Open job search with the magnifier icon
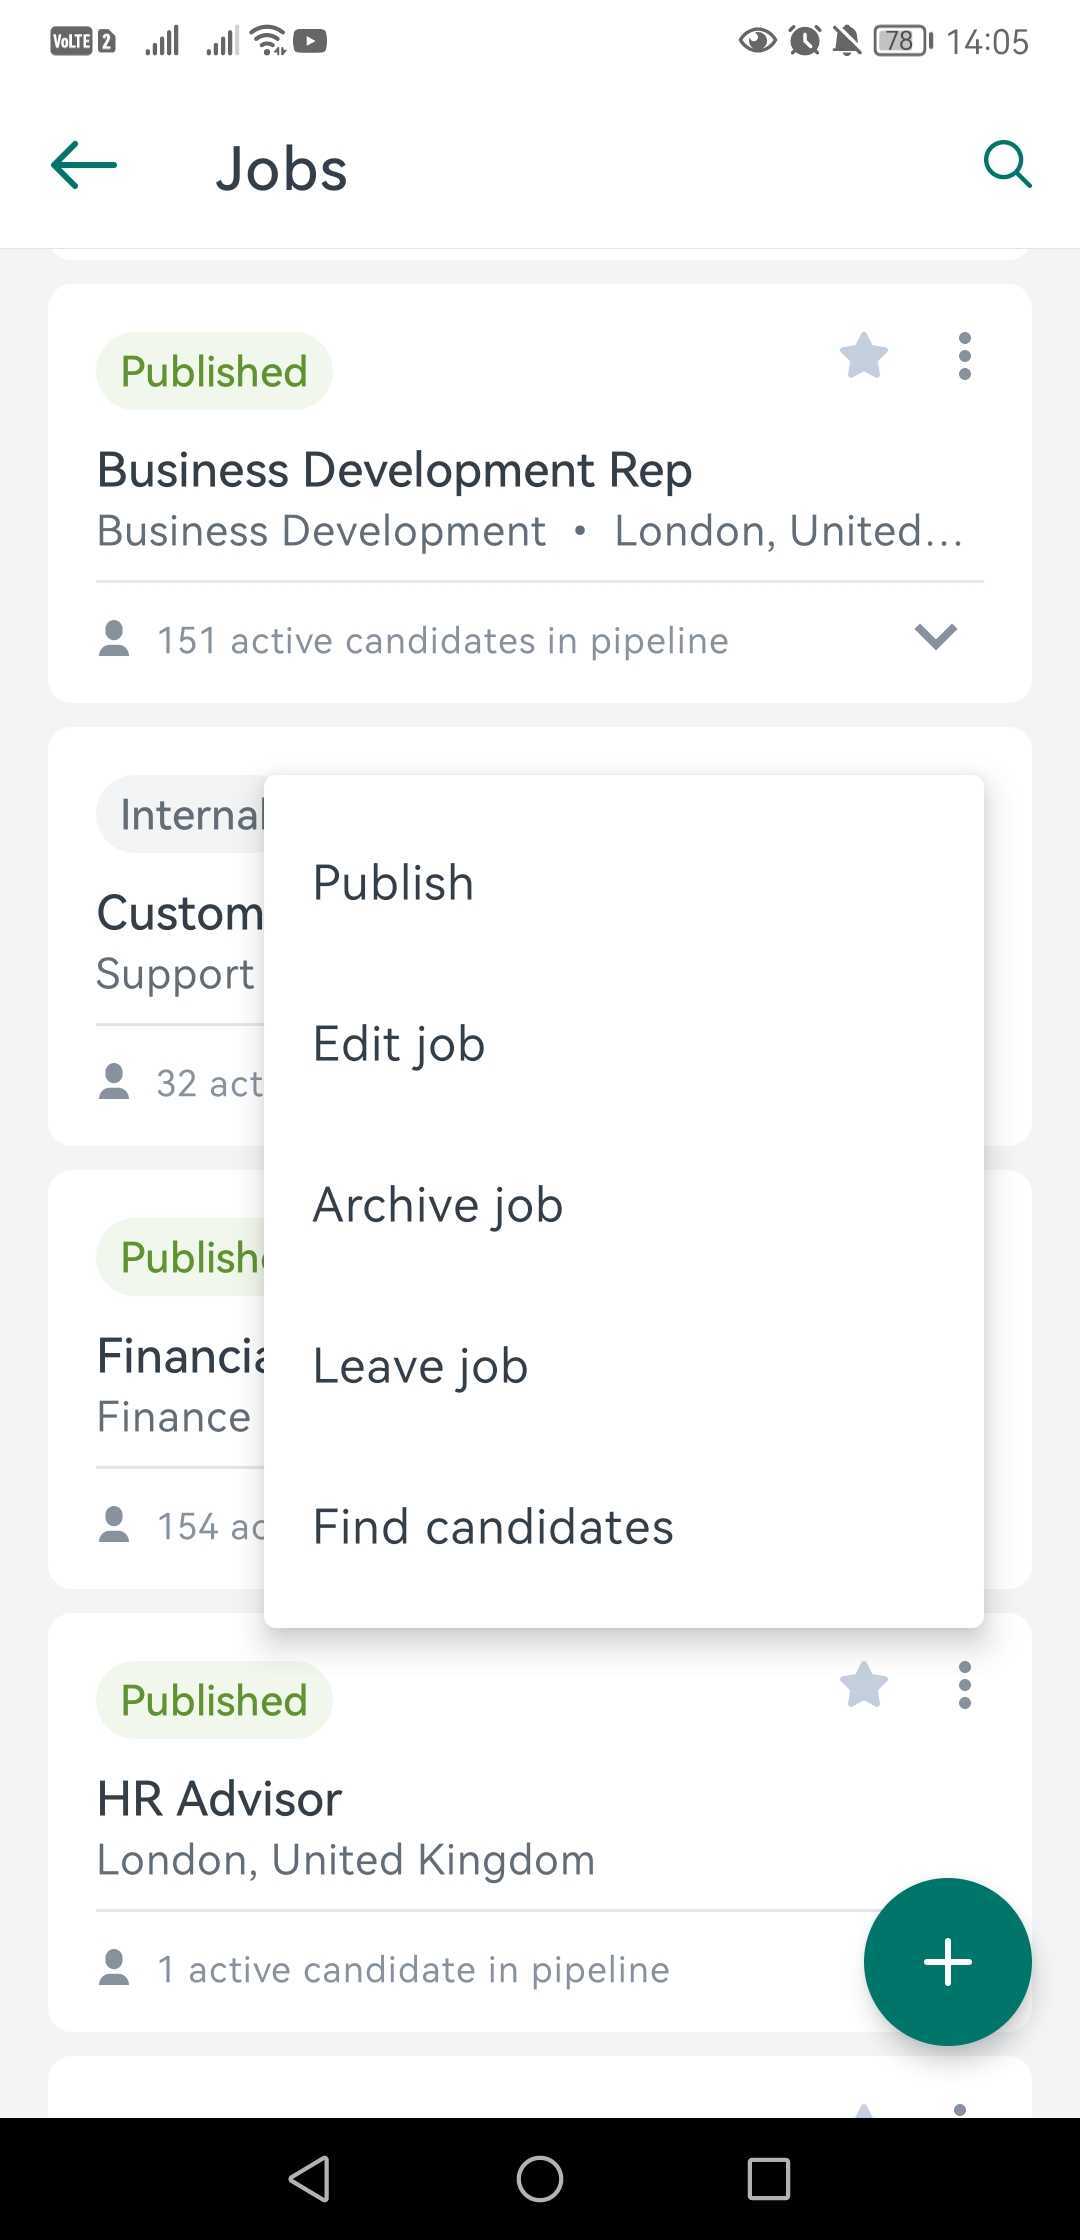1080x2240 pixels. tap(1007, 165)
